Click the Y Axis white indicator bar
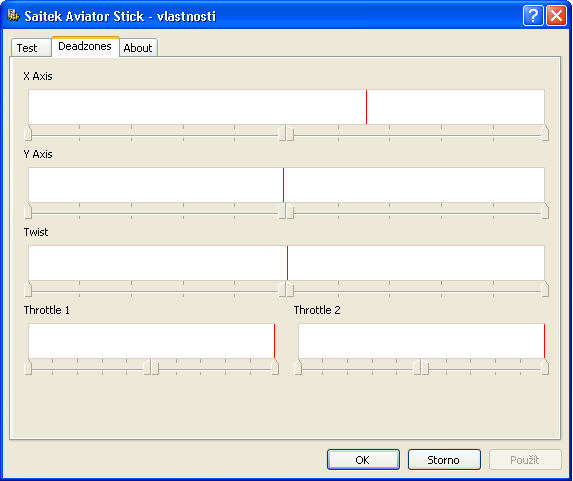 pyautogui.click(x=286, y=185)
